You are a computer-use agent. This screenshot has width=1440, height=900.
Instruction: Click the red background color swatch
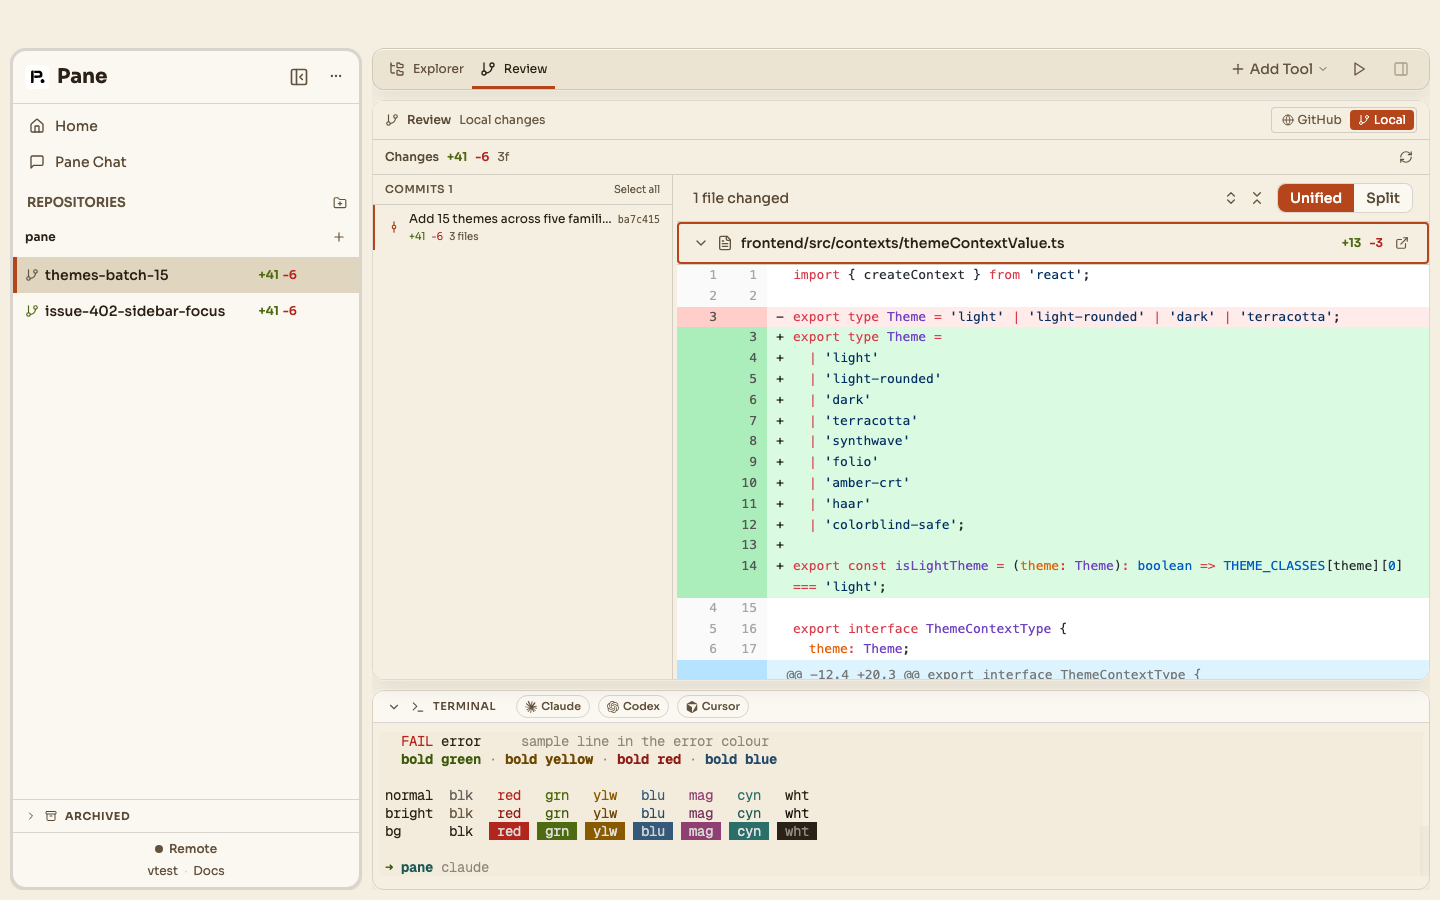click(x=509, y=832)
